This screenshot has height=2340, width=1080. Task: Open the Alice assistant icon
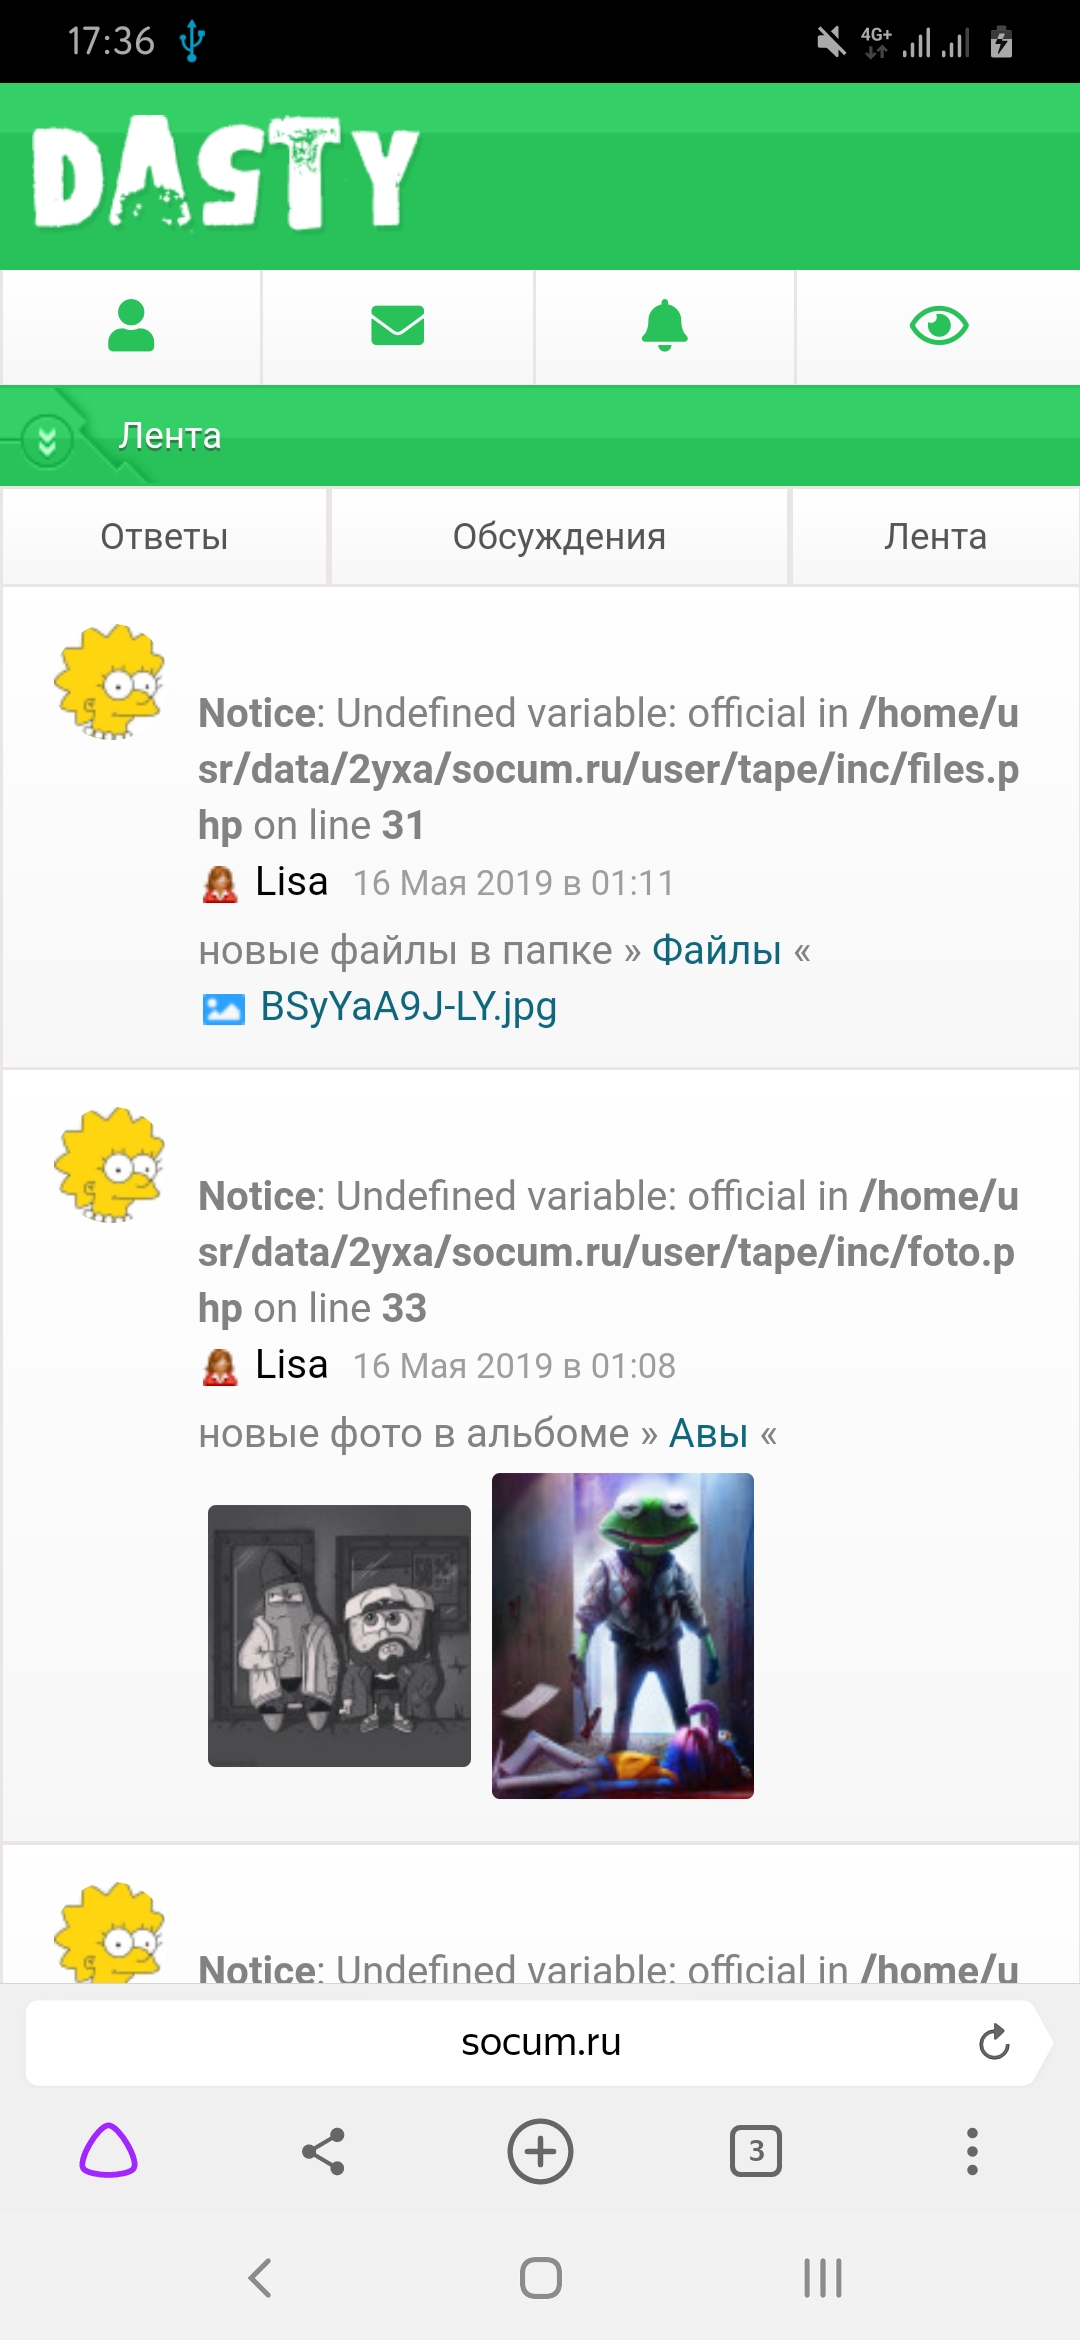coord(108,2151)
